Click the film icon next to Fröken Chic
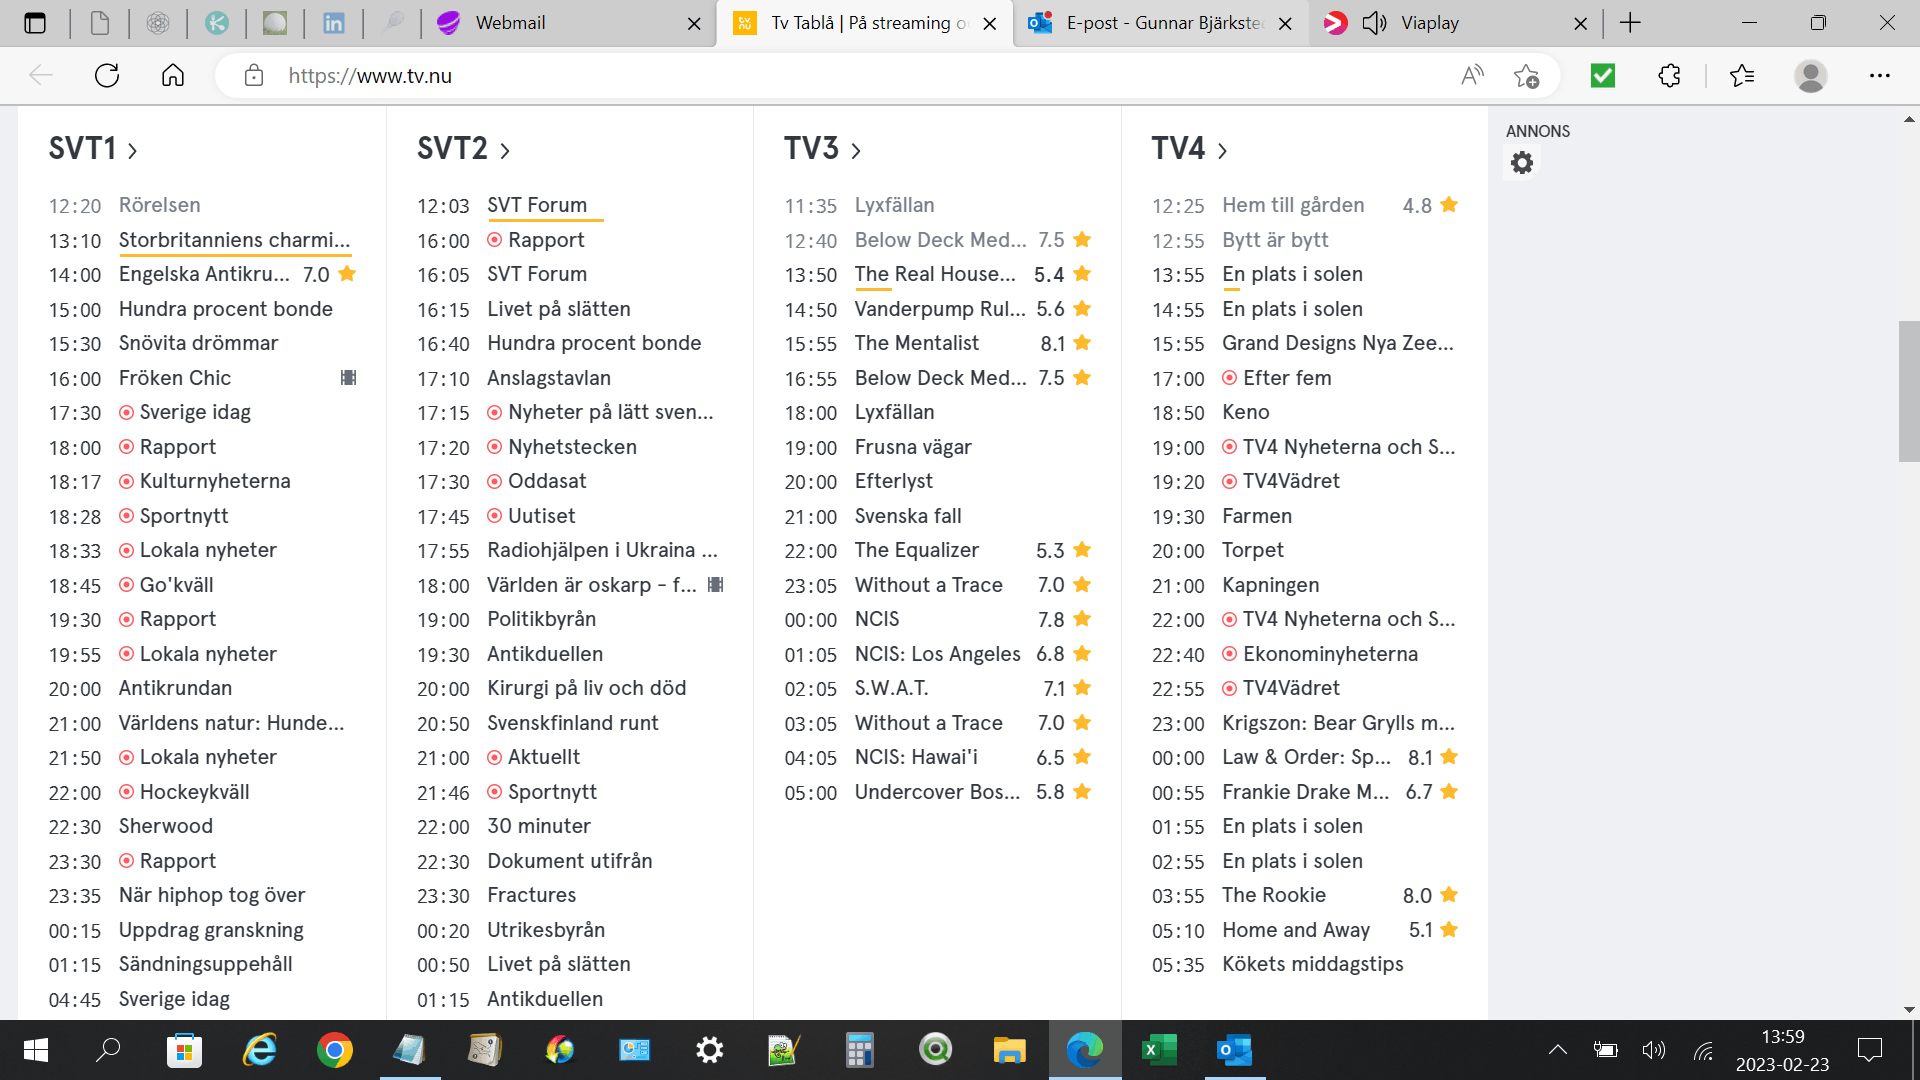The height and width of the screenshot is (1080, 1920). 348,378
